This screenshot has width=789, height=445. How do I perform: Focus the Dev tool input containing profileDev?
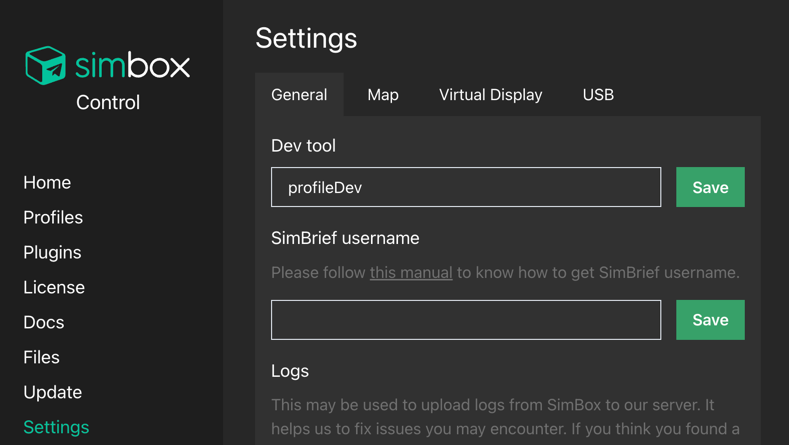[x=466, y=187]
